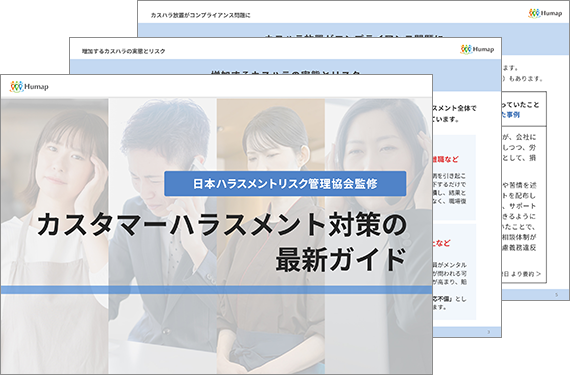The image size is (570, 375).
Task: Open the カスハラ放置がコンプライアンス問題に slide header
Action: (200, 15)
